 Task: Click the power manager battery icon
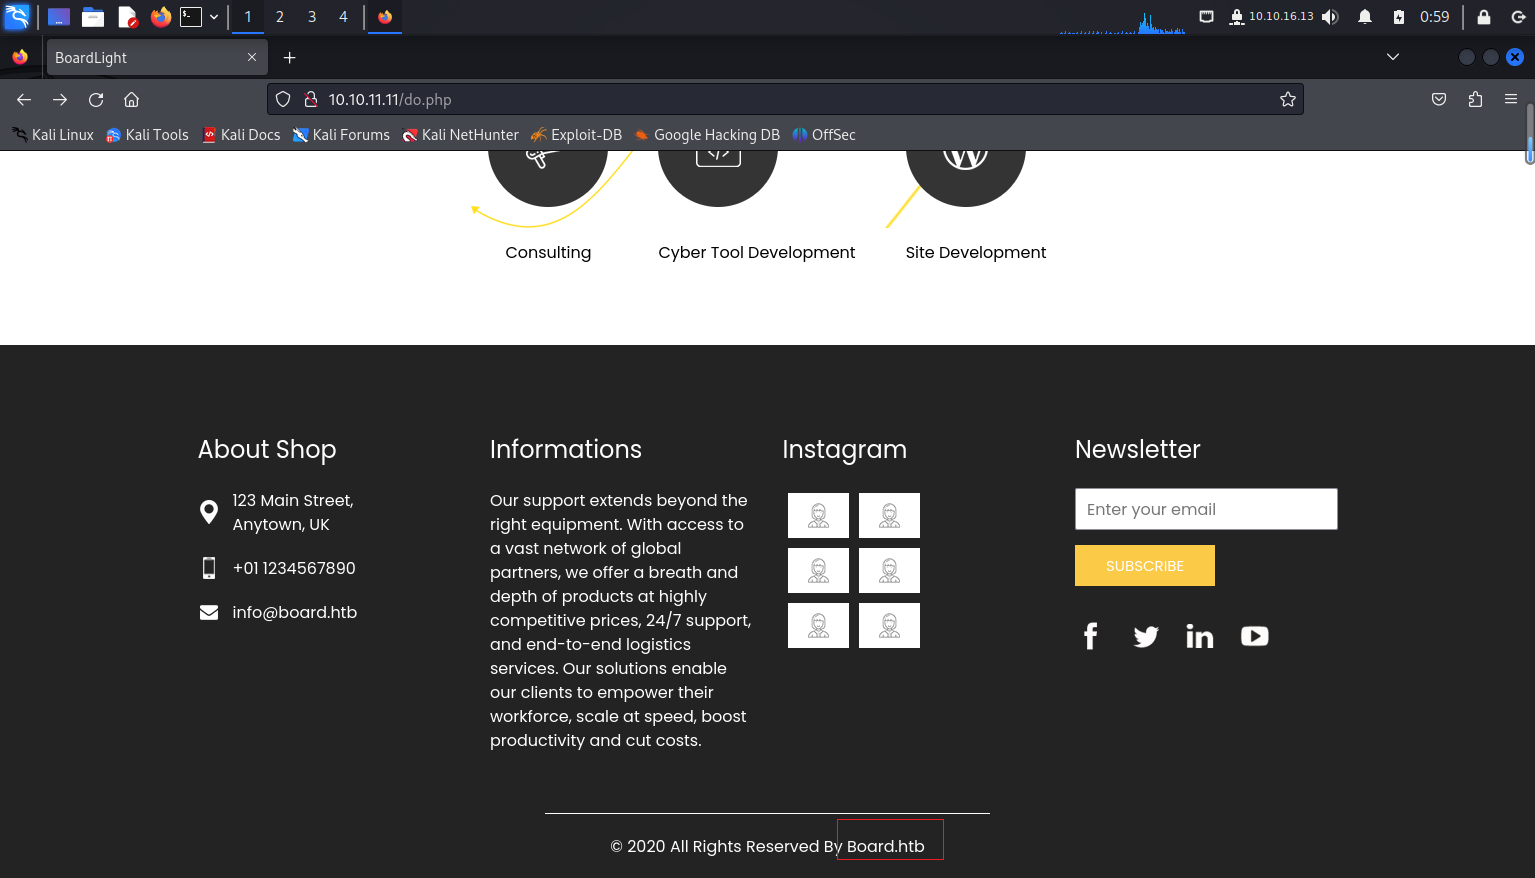click(x=1399, y=16)
